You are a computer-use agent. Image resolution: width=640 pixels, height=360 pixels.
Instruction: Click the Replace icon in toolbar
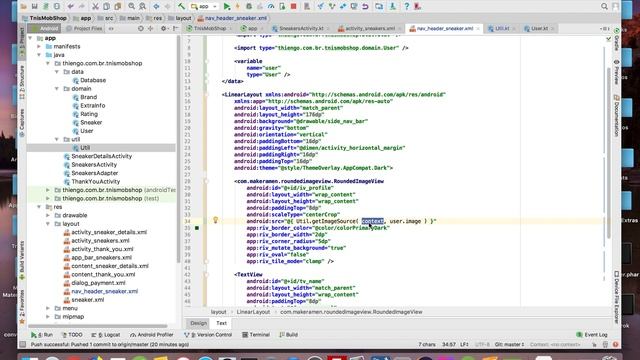coord(142,7)
